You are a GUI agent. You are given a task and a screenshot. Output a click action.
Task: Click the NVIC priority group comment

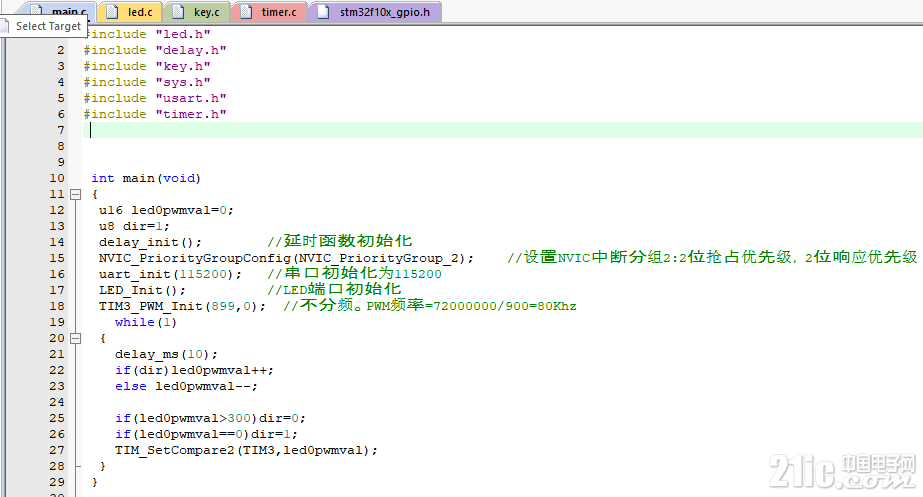pyautogui.click(x=713, y=257)
